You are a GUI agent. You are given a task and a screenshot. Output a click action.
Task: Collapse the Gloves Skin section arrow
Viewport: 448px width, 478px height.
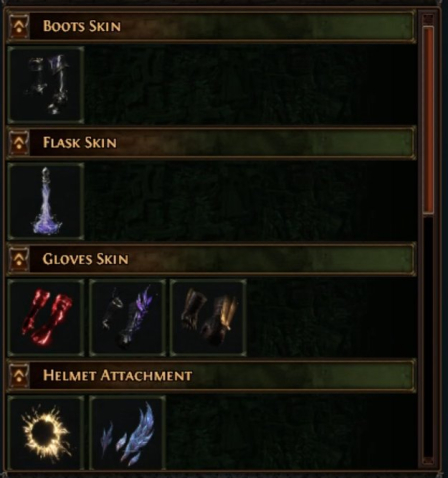pos(19,259)
